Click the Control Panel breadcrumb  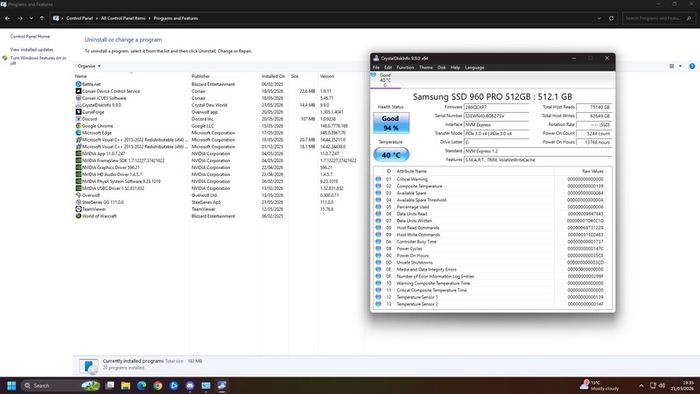[79, 18]
